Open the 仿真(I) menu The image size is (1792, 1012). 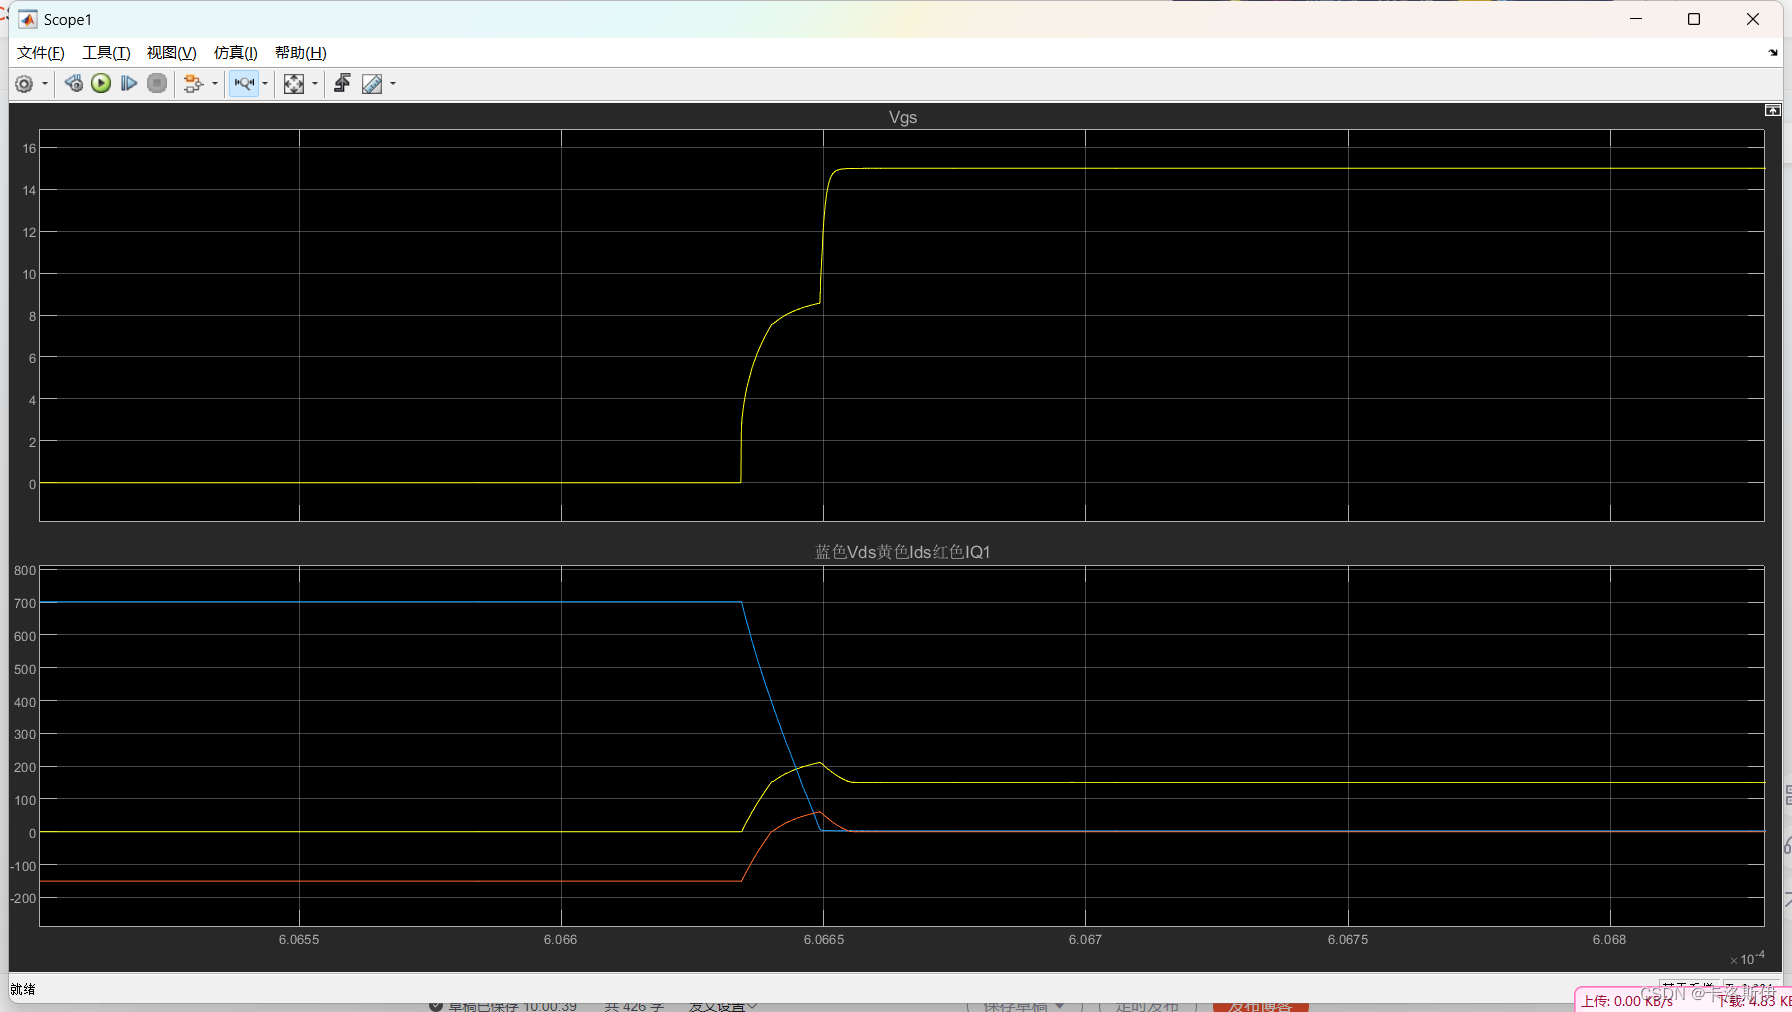point(236,53)
